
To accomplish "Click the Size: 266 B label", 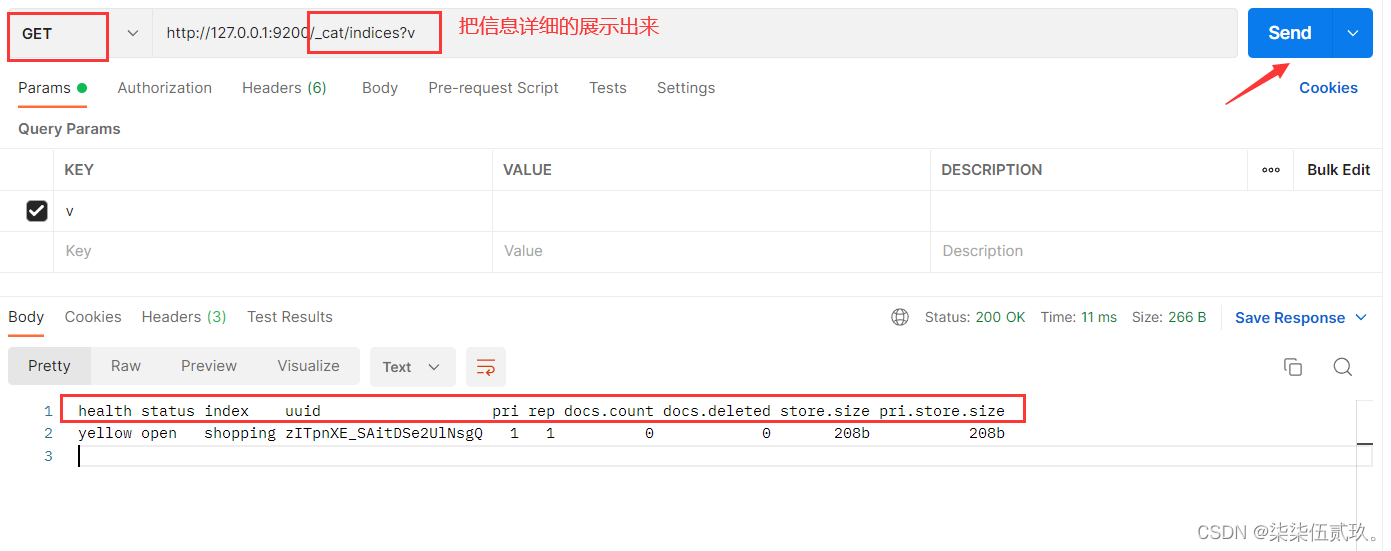I will point(1169,317).
